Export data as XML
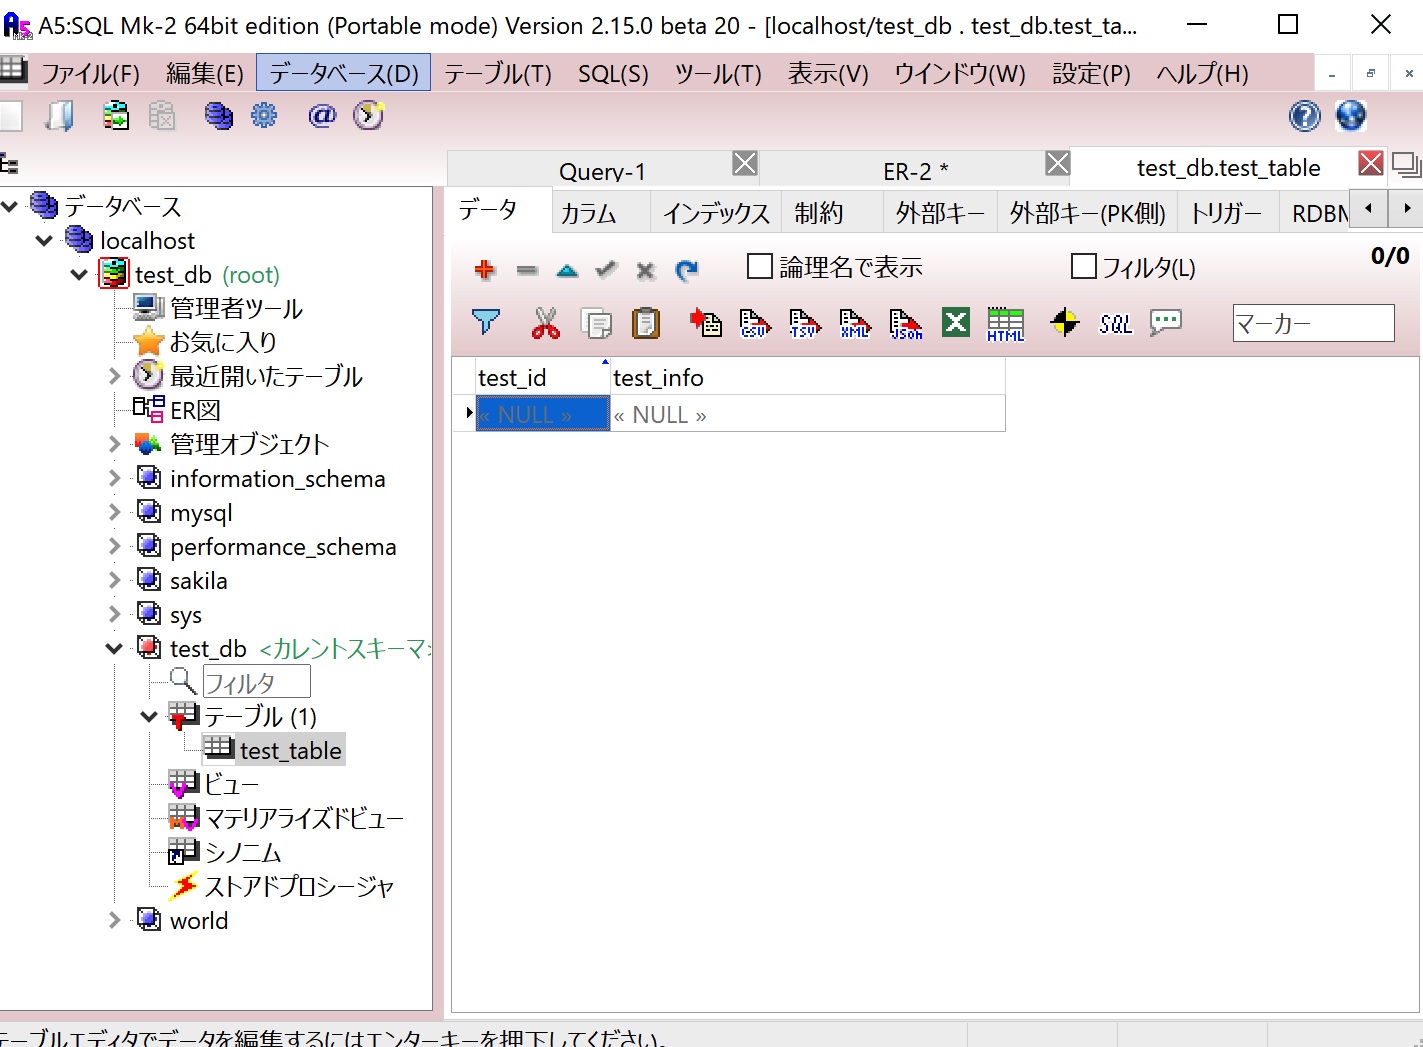Screen dimensions: 1423x1047 tap(855, 323)
